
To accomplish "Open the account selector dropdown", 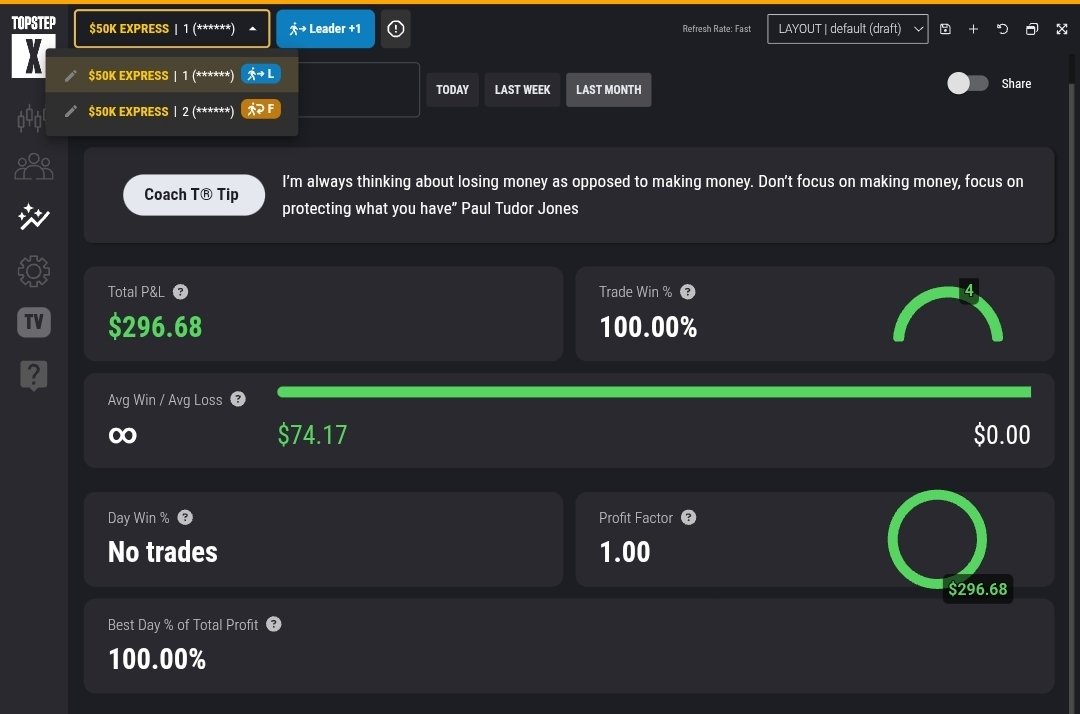I will (x=170, y=28).
